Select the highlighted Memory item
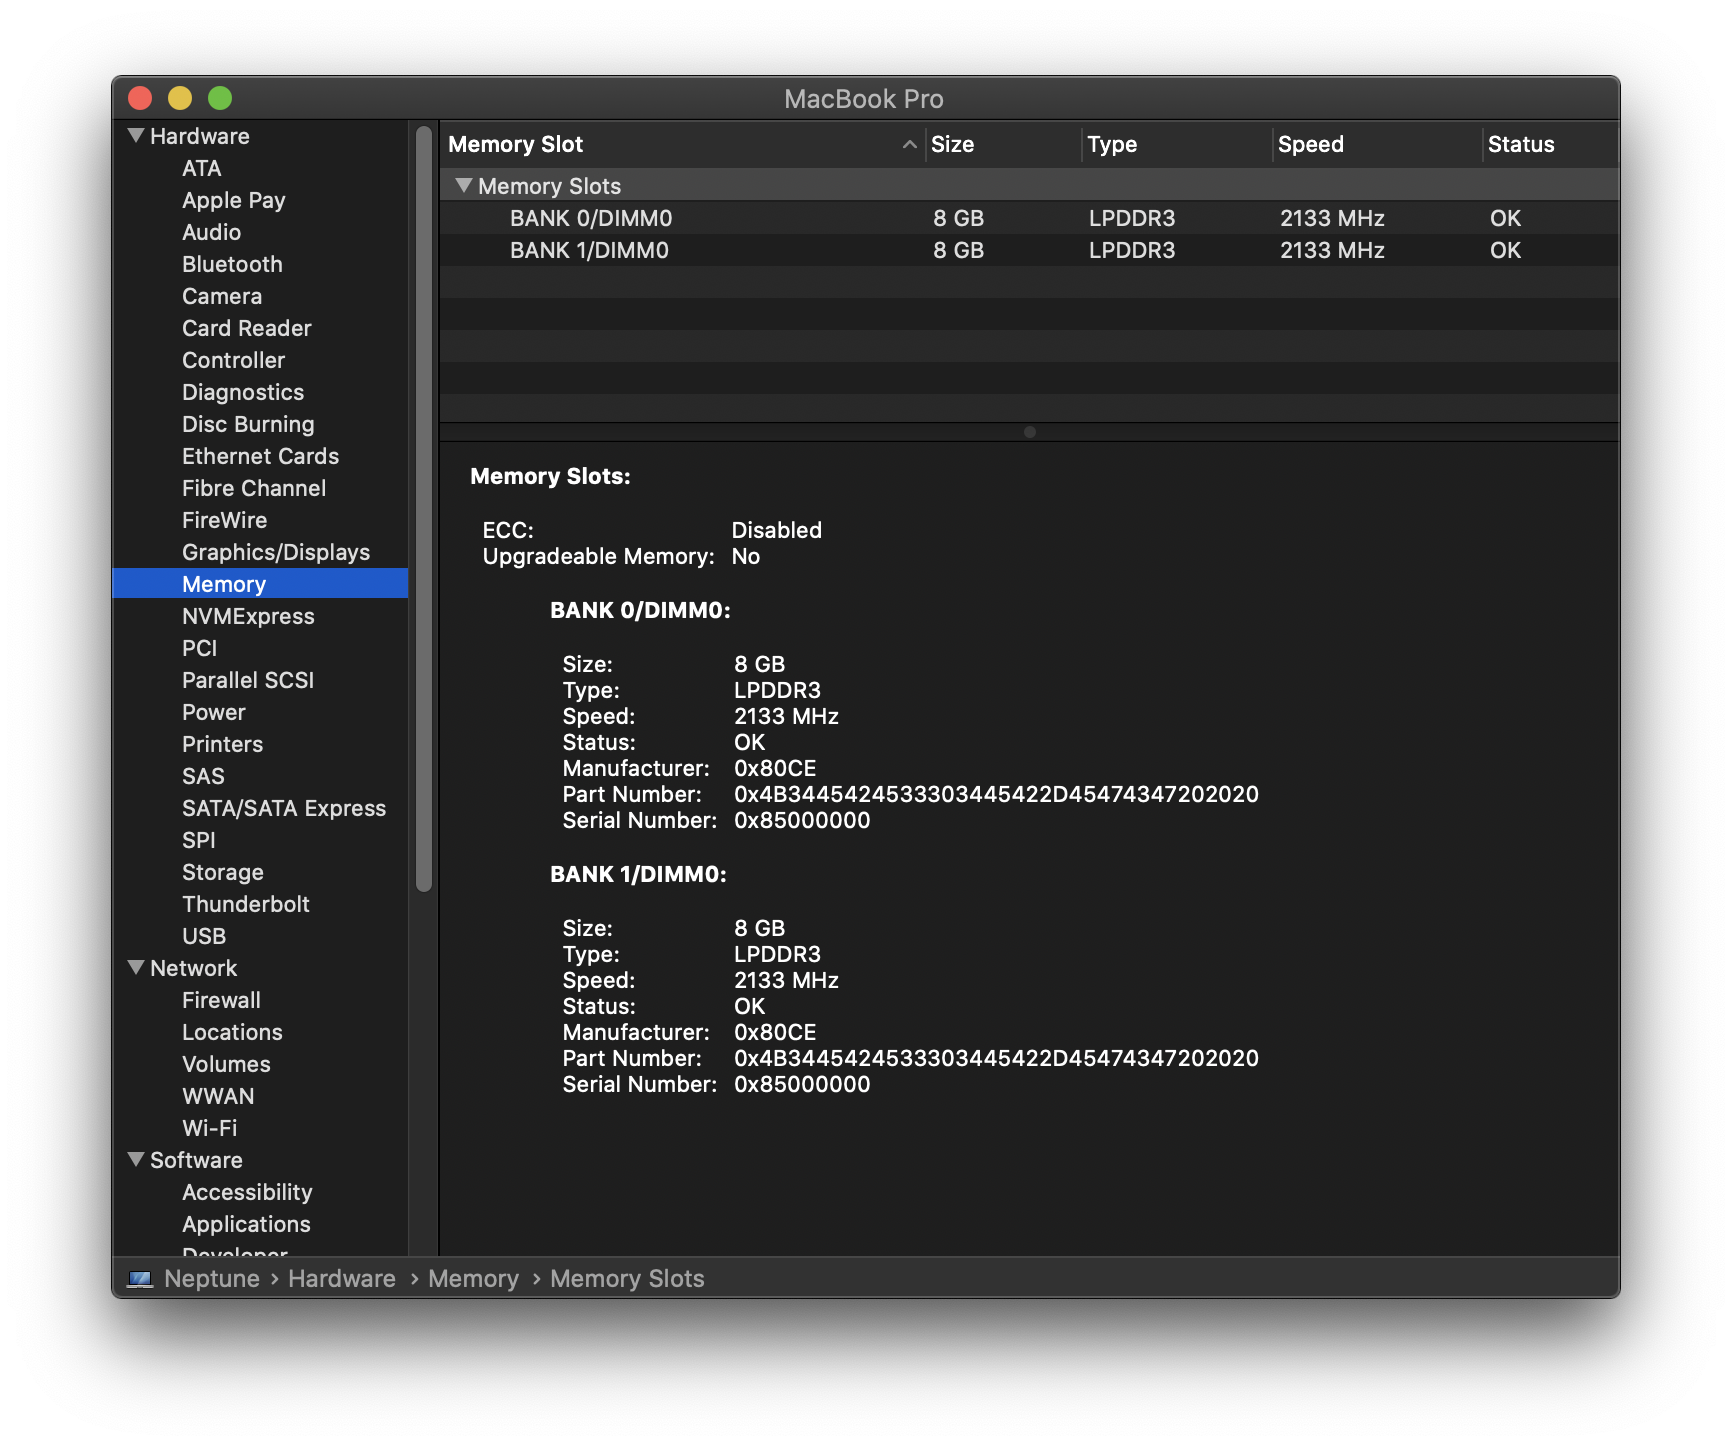The height and width of the screenshot is (1446, 1732). point(260,584)
